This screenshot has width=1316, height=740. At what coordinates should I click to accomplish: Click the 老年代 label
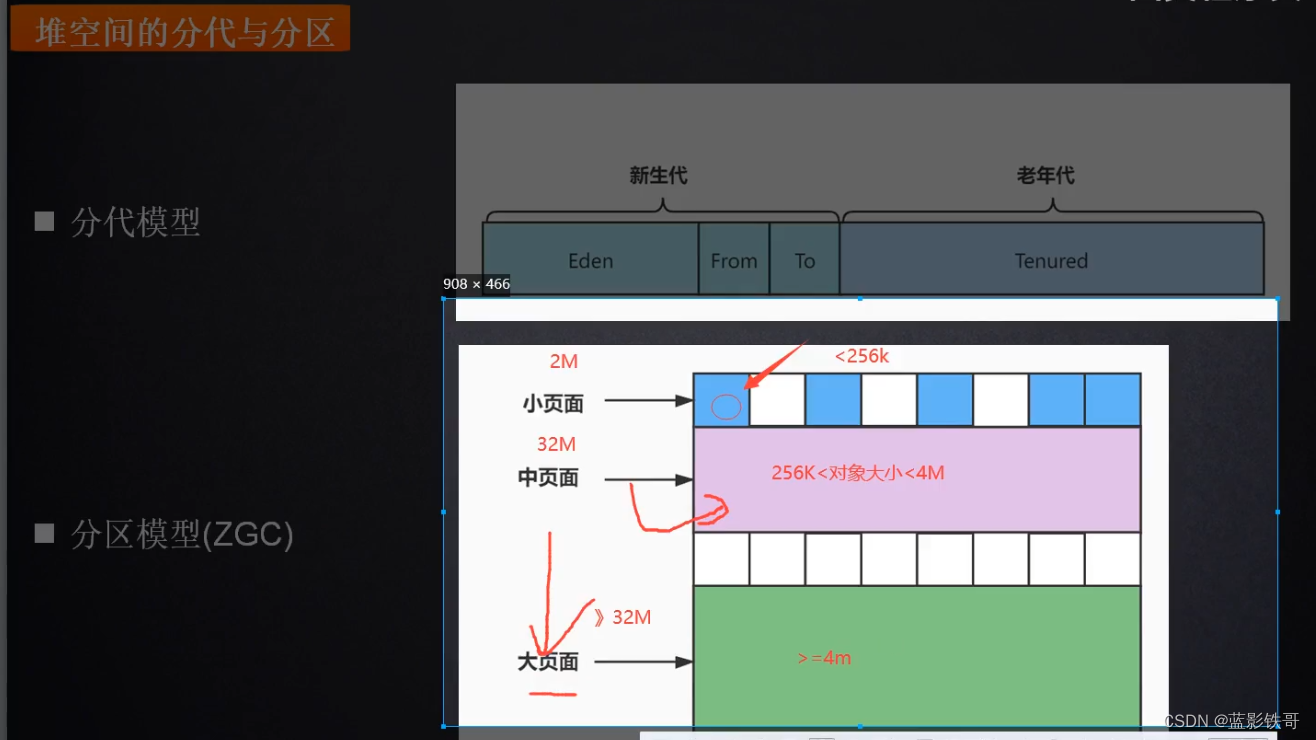tap(1045, 175)
